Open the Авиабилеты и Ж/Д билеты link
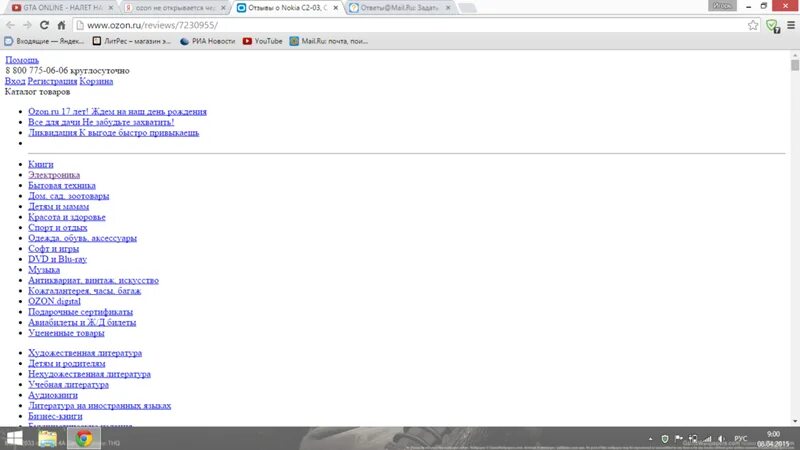The width and height of the screenshot is (800, 450). (x=82, y=322)
